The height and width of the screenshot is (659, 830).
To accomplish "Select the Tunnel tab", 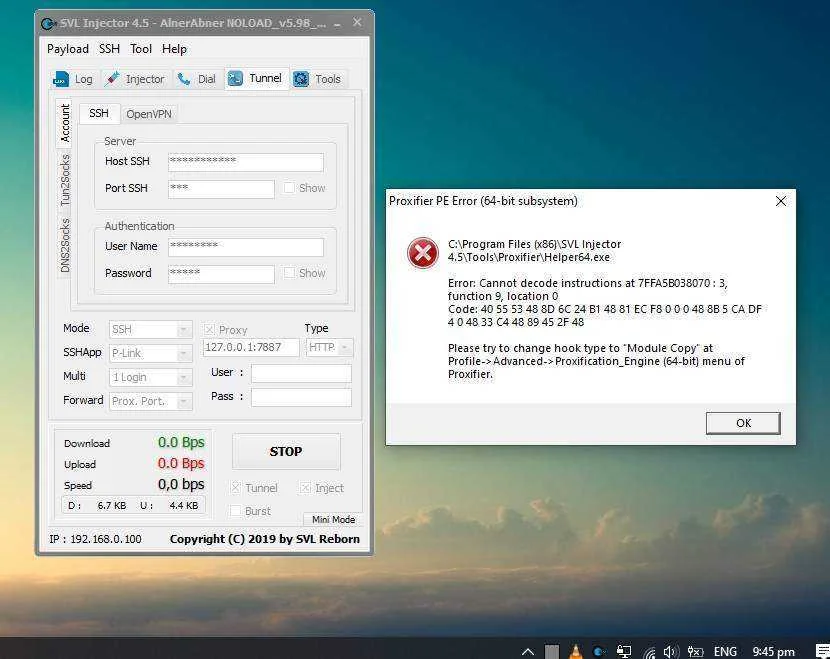I will click(256, 78).
